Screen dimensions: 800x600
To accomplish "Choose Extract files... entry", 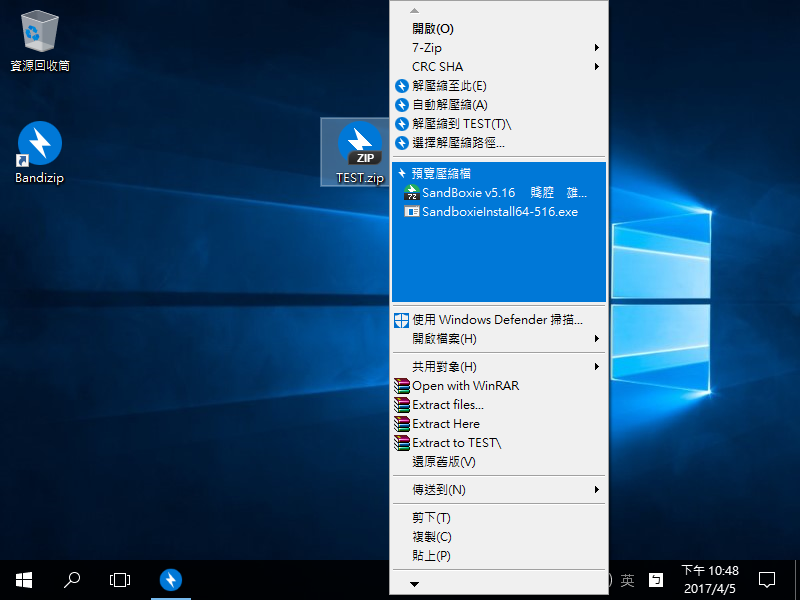I will tap(499, 405).
